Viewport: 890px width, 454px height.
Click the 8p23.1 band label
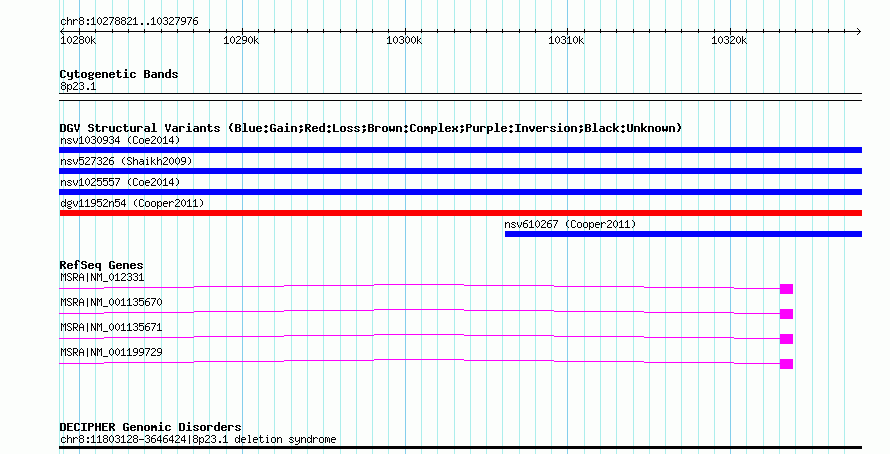tap(78, 86)
